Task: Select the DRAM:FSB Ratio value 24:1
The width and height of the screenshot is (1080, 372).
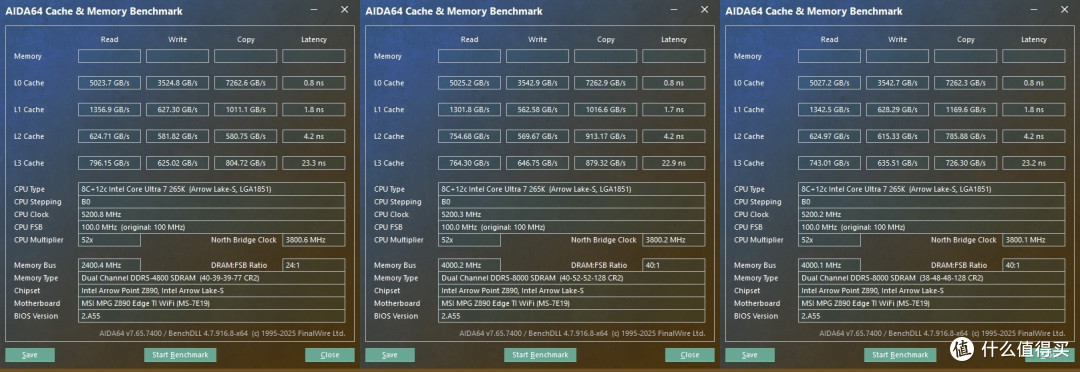Action: tap(313, 265)
